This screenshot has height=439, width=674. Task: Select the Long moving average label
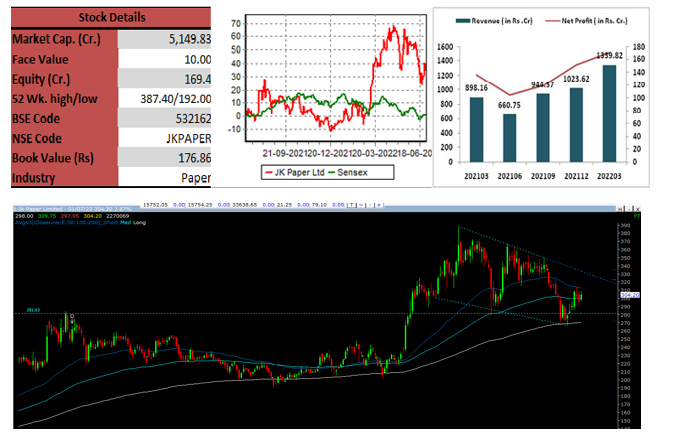(x=139, y=223)
